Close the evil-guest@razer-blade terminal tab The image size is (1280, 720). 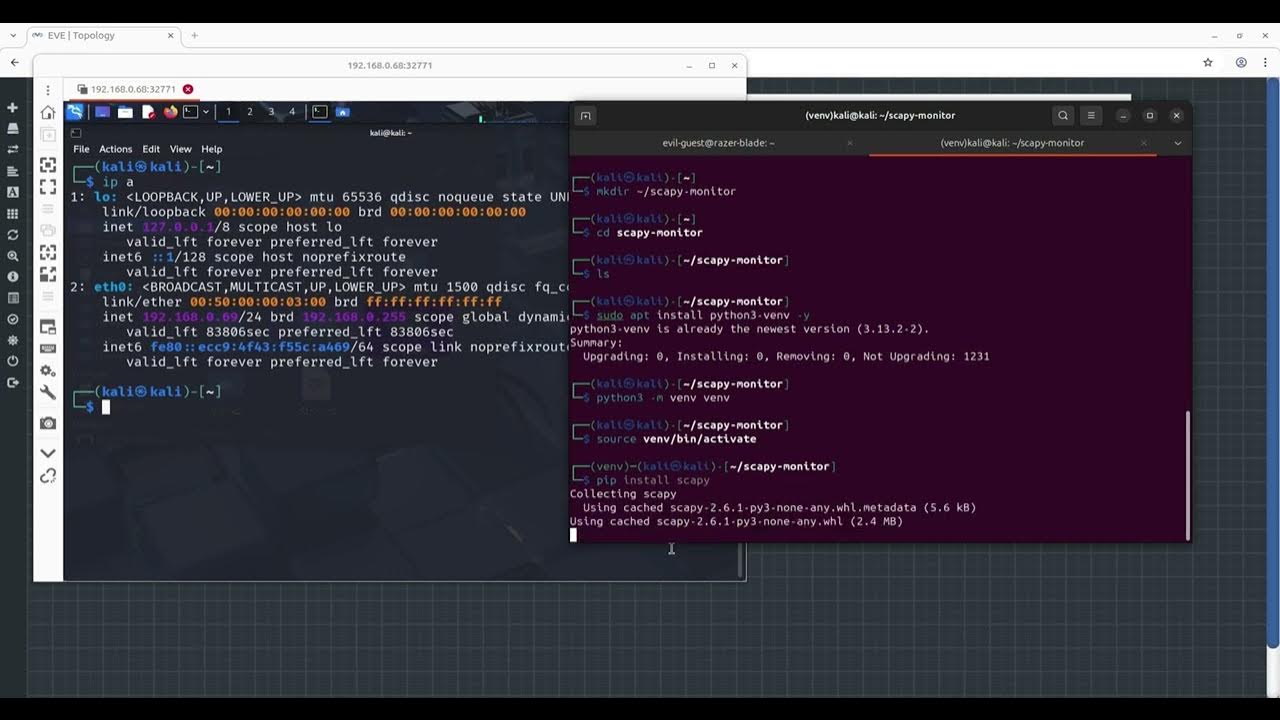pyautogui.click(x=850, y=143)
